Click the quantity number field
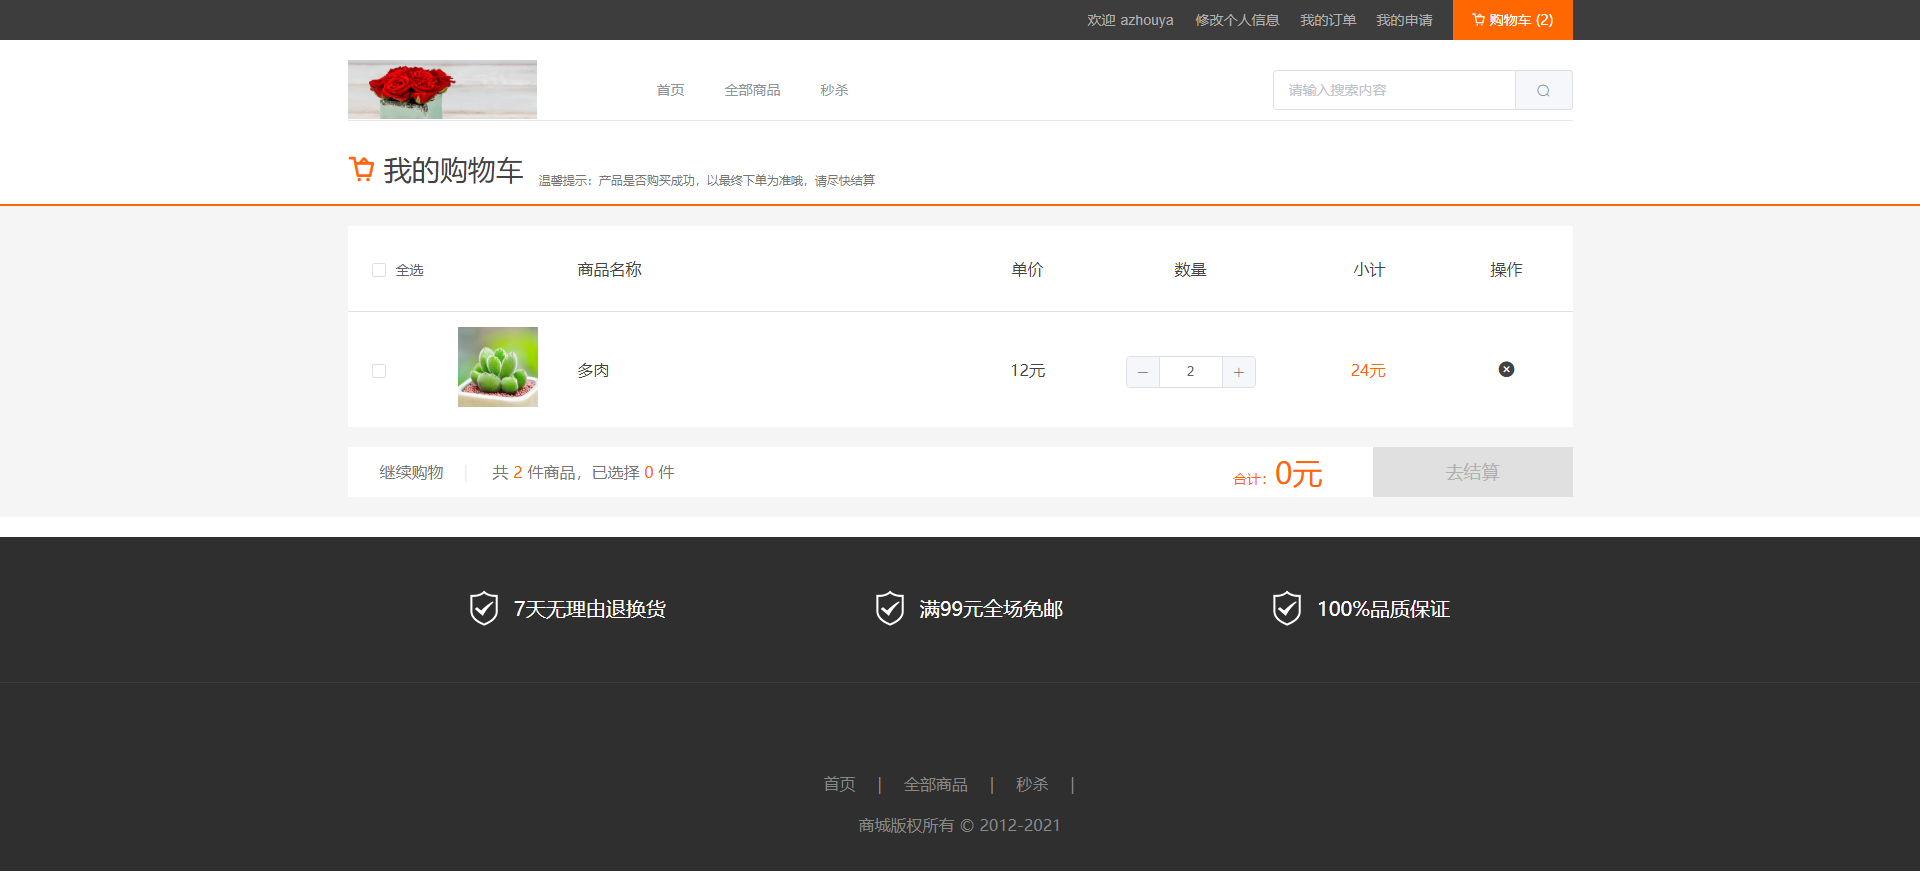Viewport: 1920px width, 881px height. (x=1190, y=372)
